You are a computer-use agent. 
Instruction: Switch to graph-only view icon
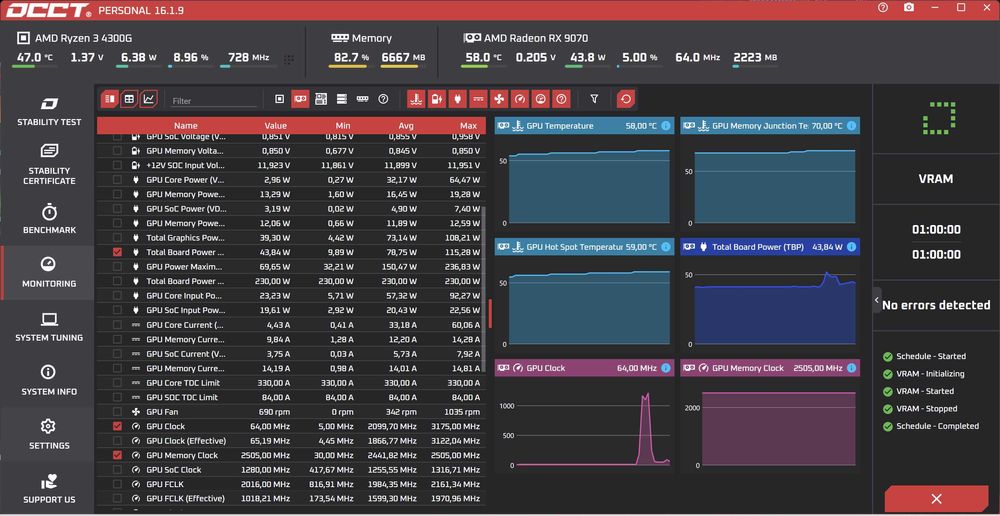[149, 99]
